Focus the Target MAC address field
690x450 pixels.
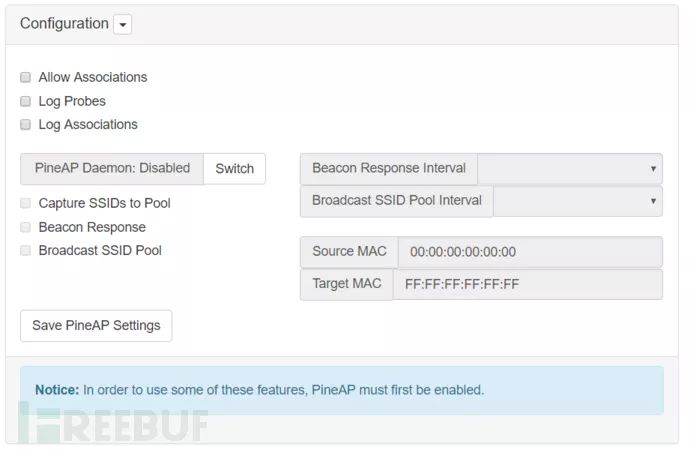tap(526, 284)
